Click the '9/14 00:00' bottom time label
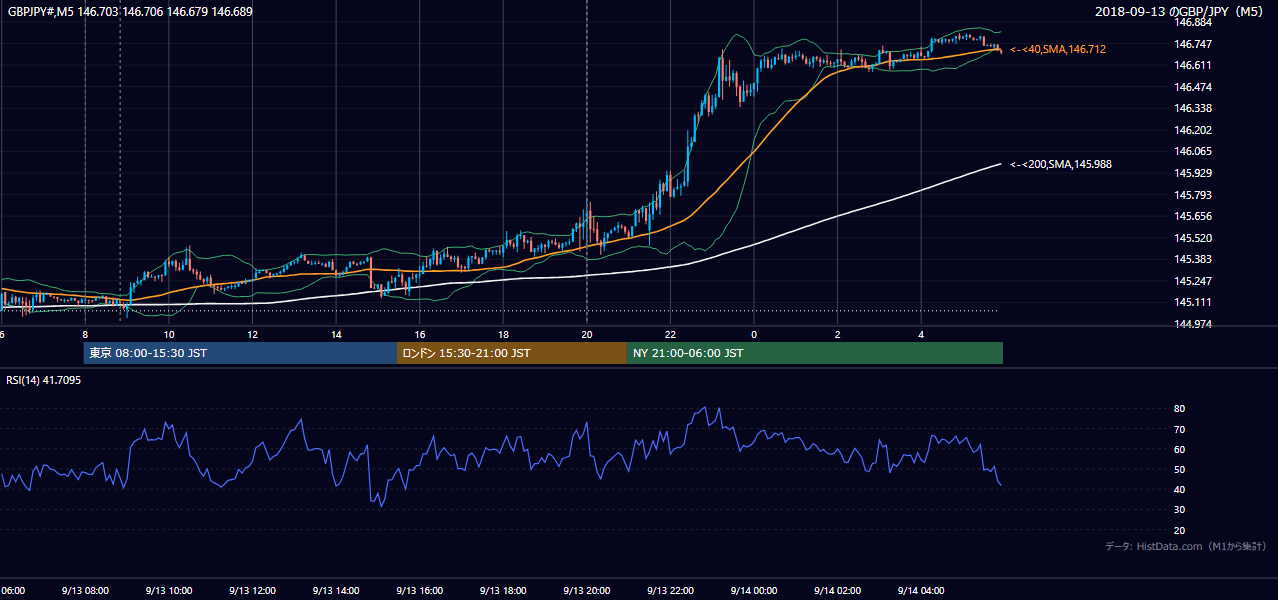Viewport: 1278px width, 600px height. [754, 591]
